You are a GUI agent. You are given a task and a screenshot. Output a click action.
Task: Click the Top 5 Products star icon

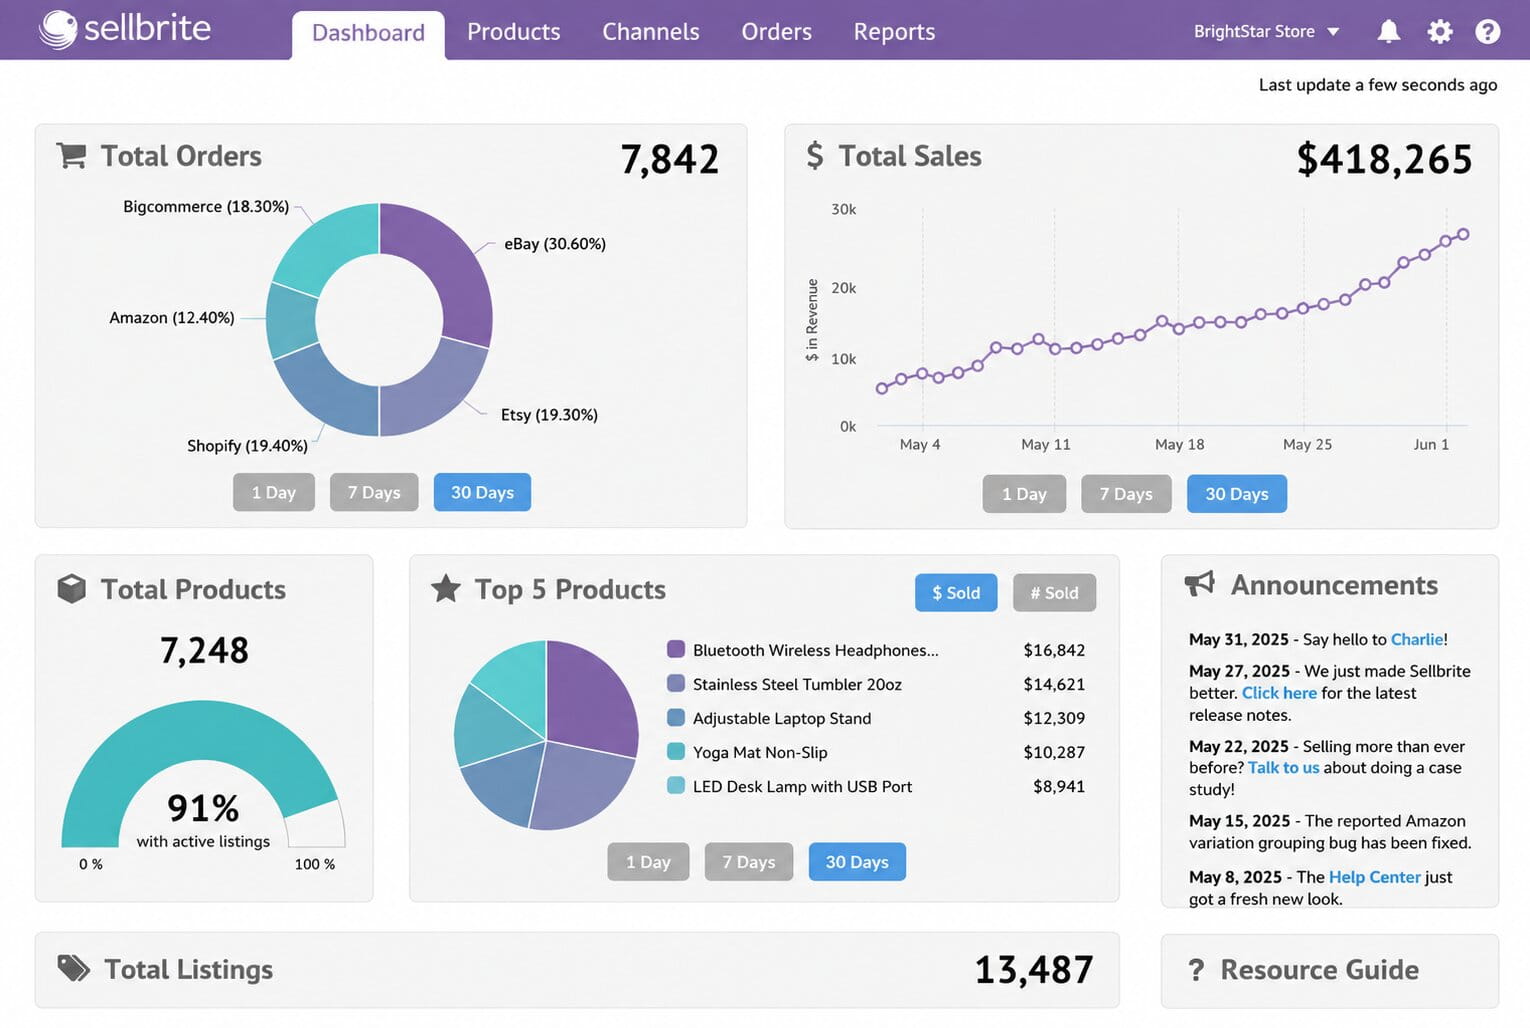pos(446,588)
